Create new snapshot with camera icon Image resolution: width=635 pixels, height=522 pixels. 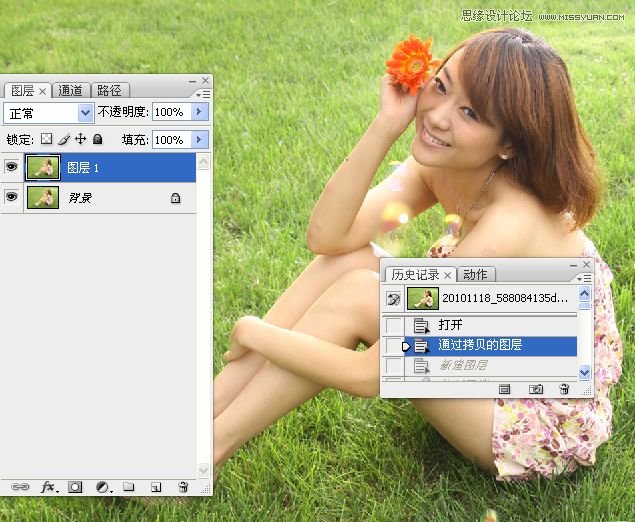coord(536,388)
